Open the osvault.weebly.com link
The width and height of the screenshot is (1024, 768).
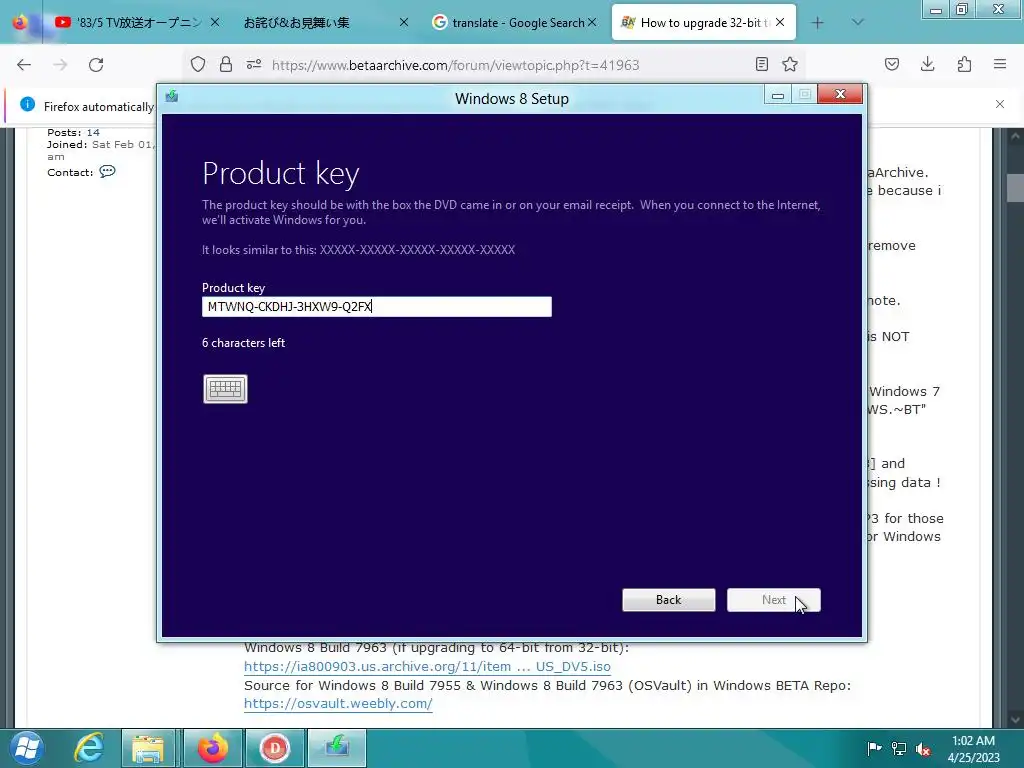(338, 703)
